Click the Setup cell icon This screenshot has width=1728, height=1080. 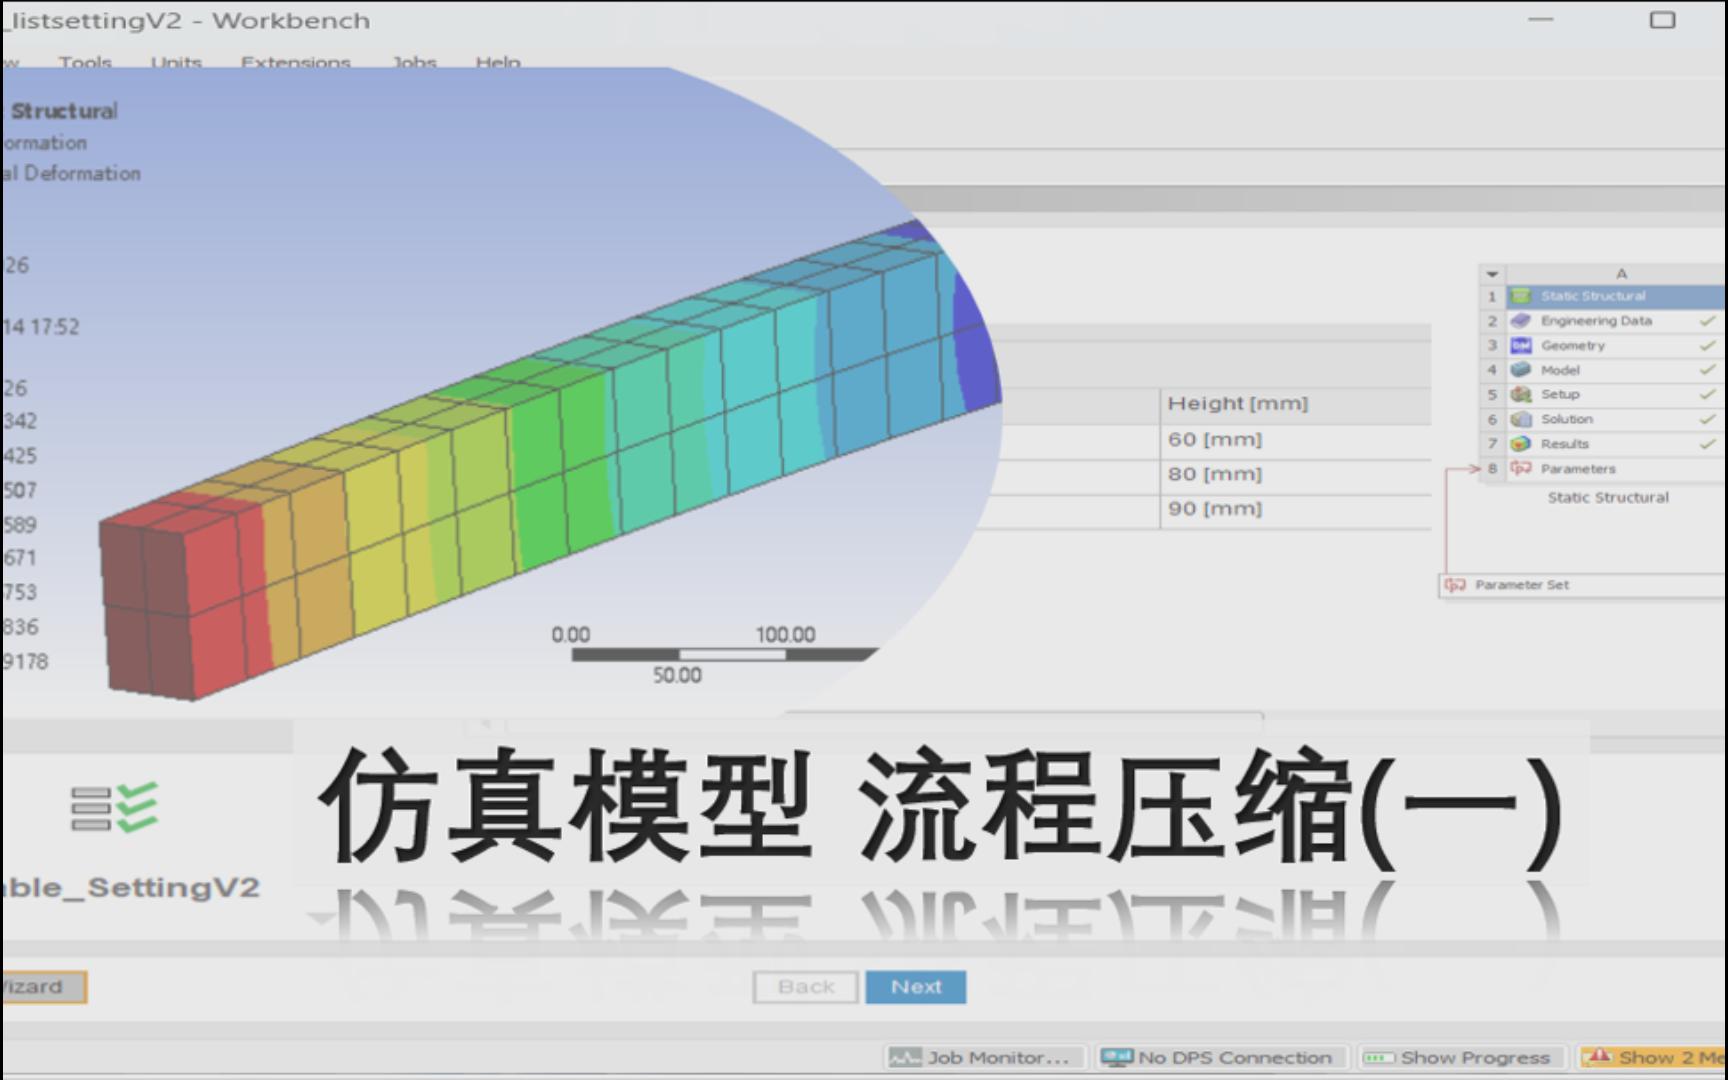click(1521, 395)
